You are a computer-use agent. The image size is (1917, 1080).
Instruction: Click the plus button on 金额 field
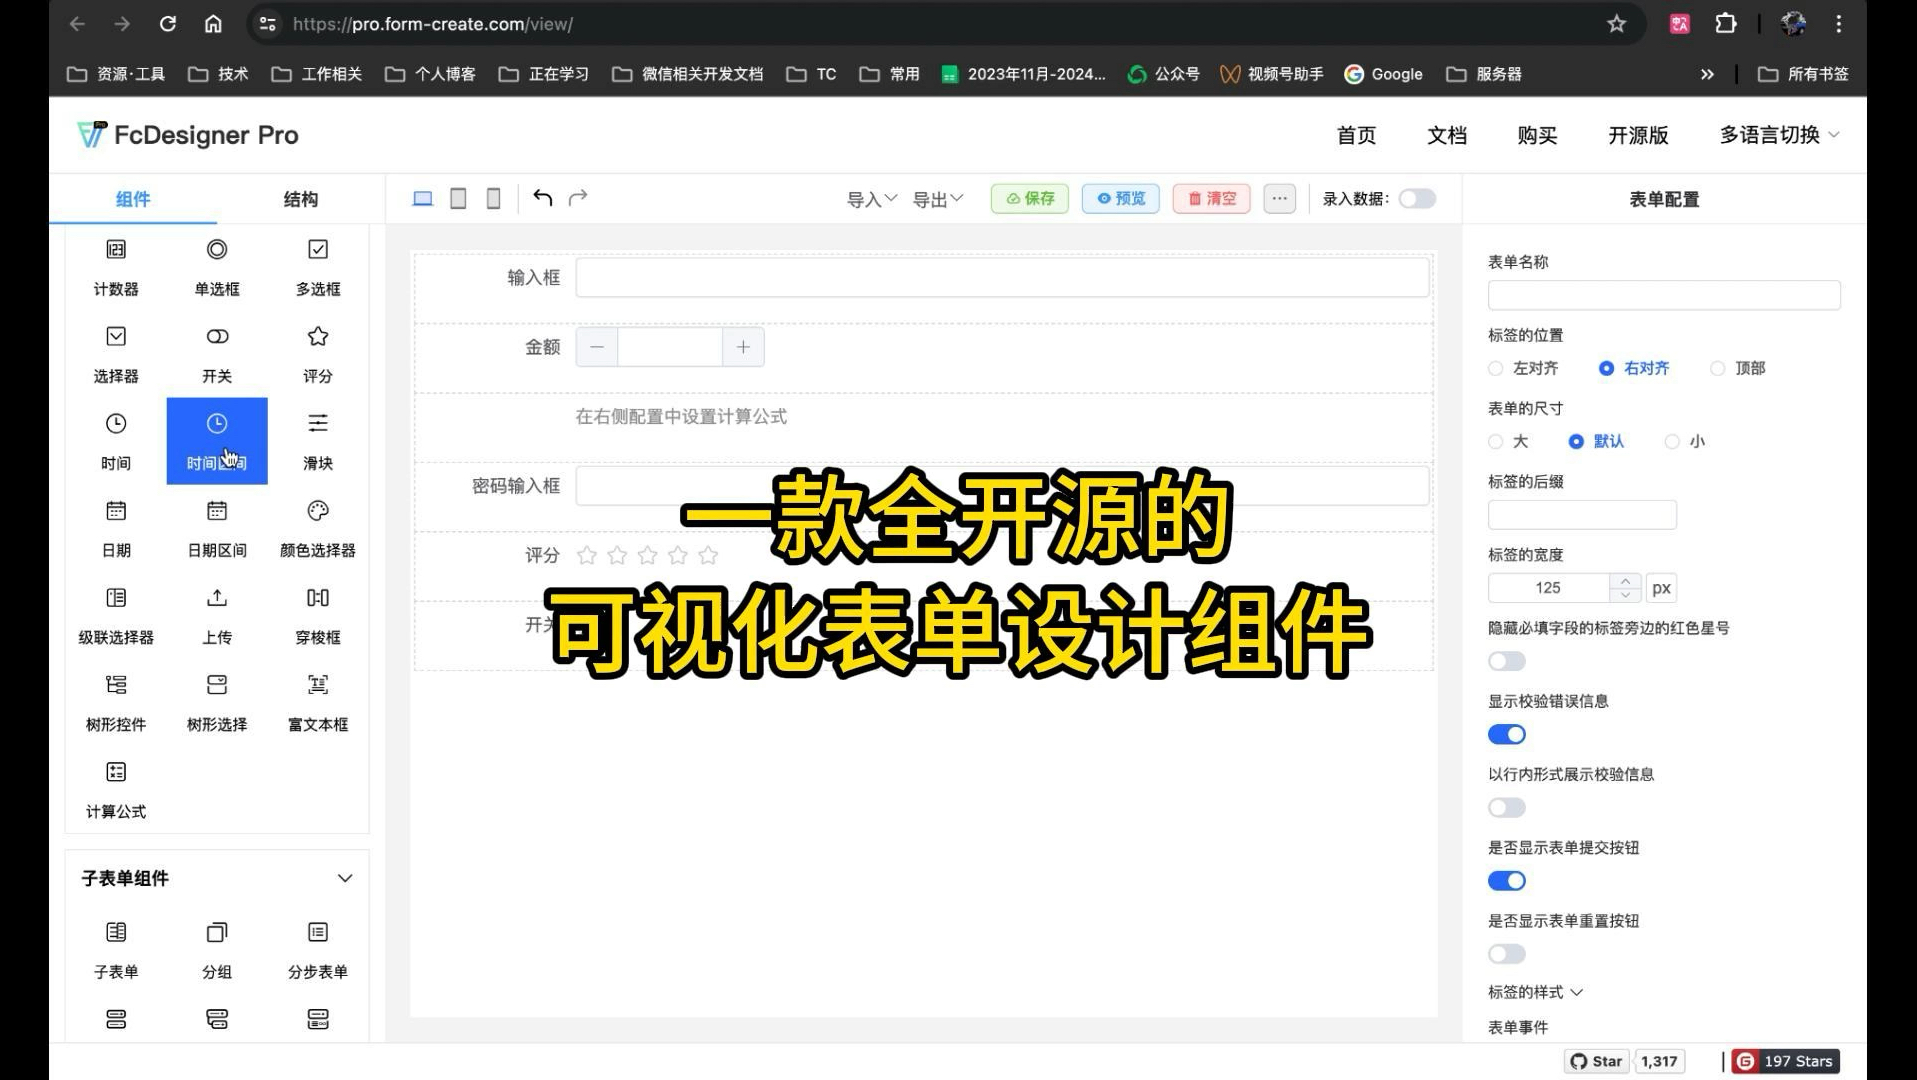[743, 347]
